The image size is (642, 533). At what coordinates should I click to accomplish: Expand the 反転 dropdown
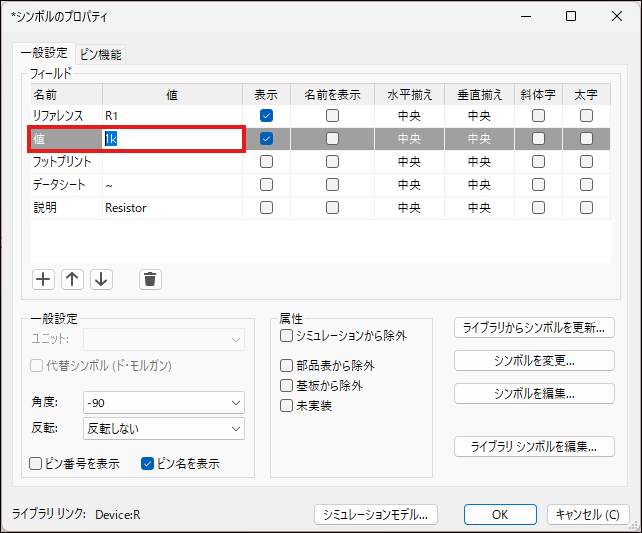click(x=164, y=428)
